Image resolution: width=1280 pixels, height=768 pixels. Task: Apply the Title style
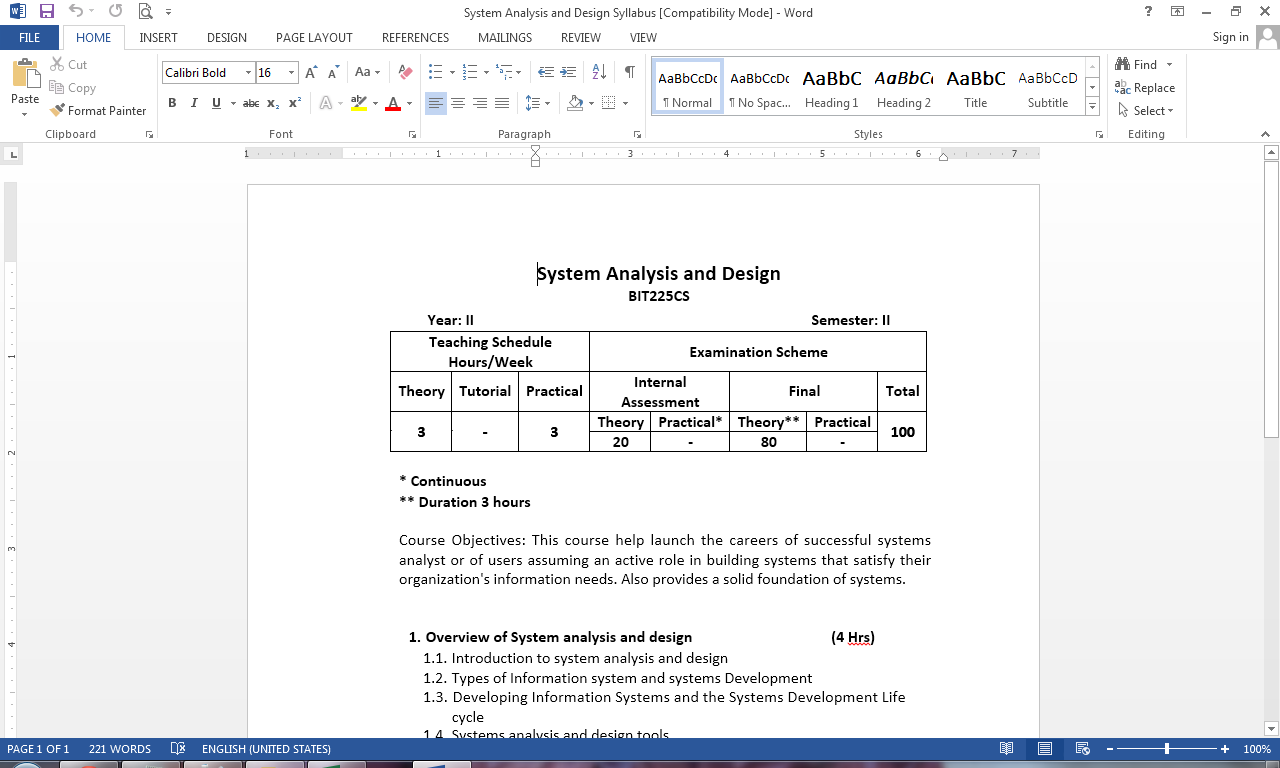(975, 88)
